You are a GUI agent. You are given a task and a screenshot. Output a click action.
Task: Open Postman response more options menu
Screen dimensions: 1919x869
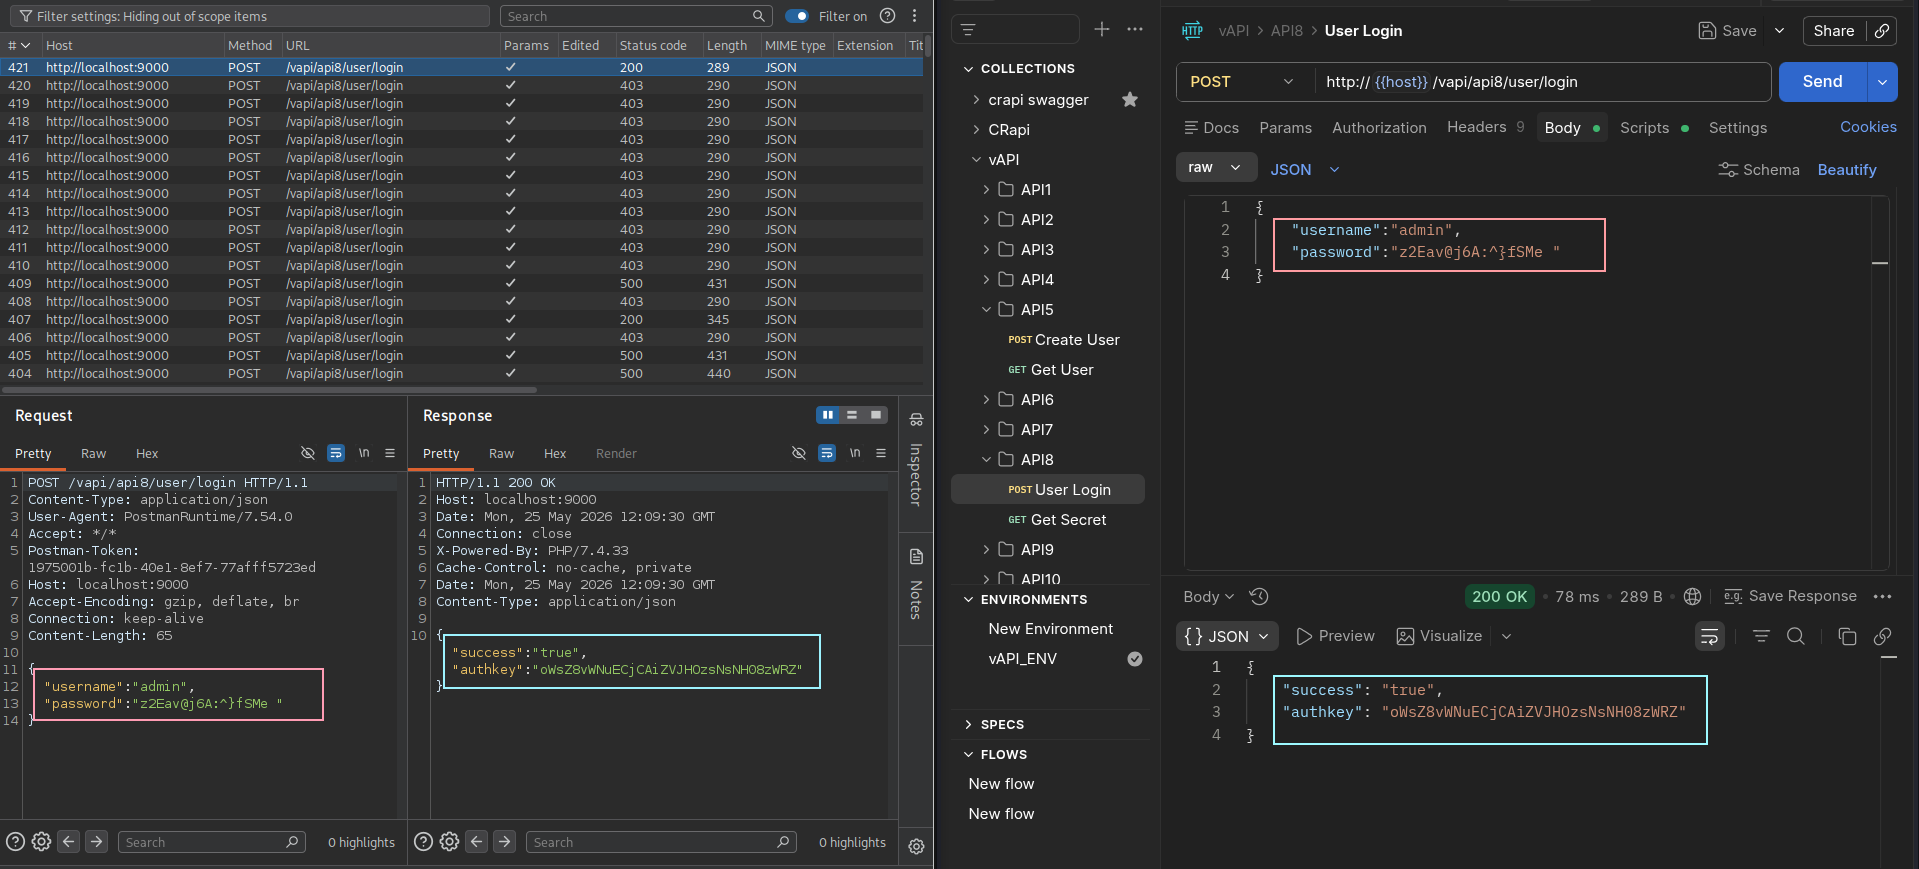coord(1883,596)
